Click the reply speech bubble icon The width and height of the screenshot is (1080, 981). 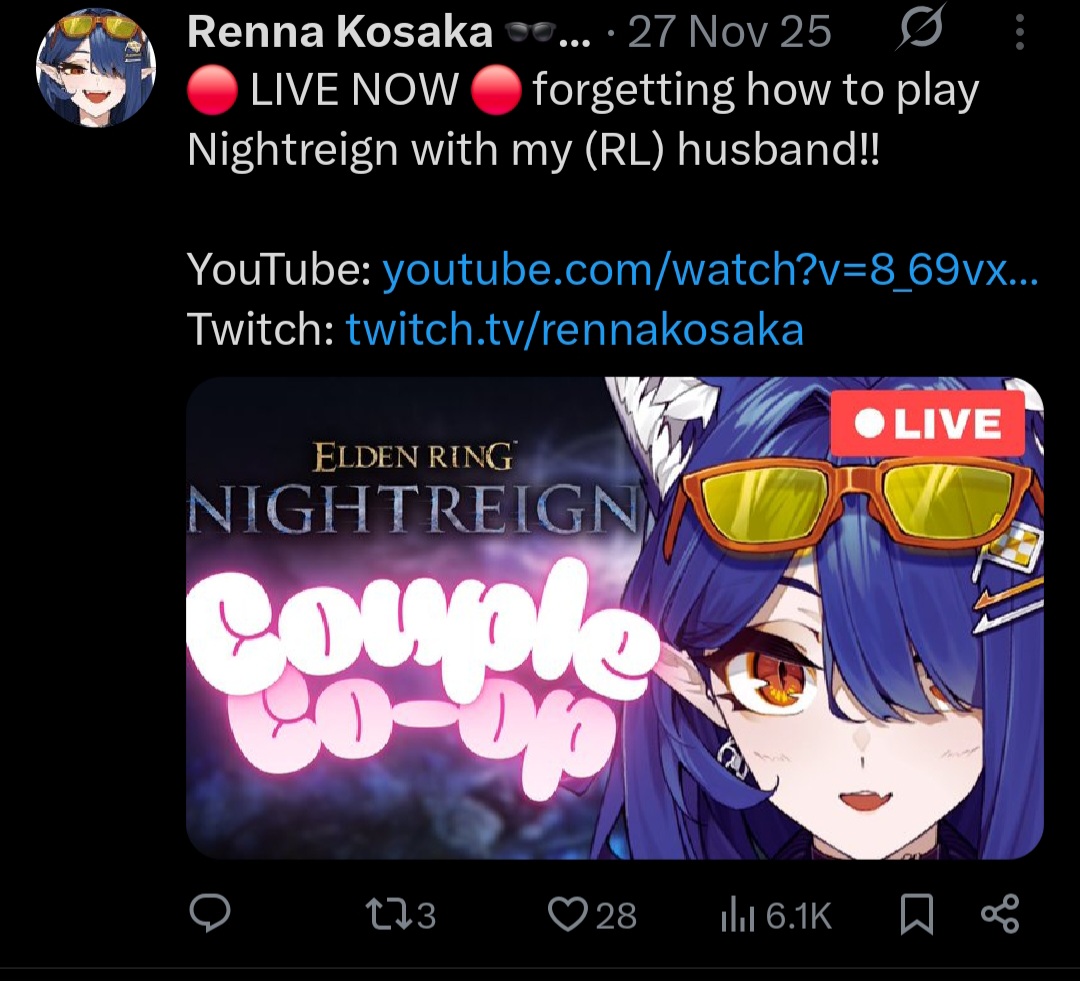point(210,913)
